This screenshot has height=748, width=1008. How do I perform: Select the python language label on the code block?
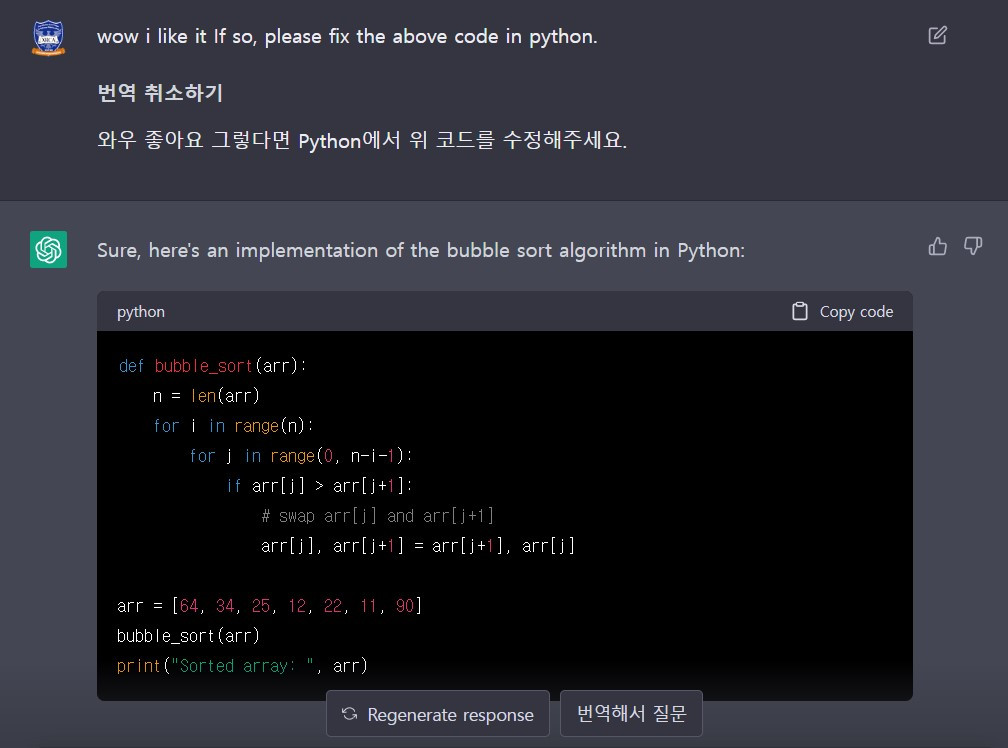click(140, 311)
